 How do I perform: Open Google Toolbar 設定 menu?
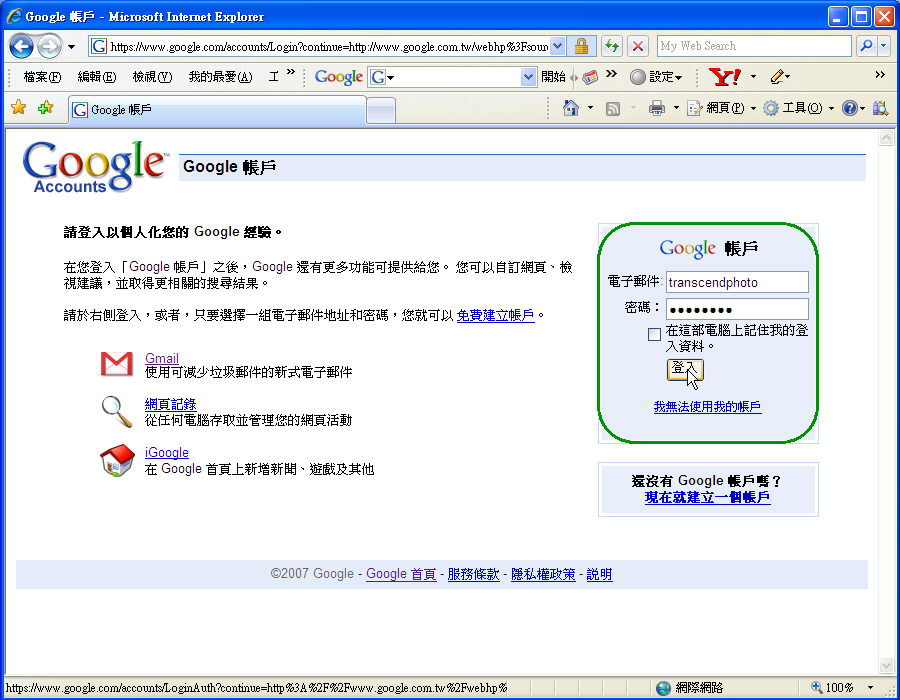655,77
